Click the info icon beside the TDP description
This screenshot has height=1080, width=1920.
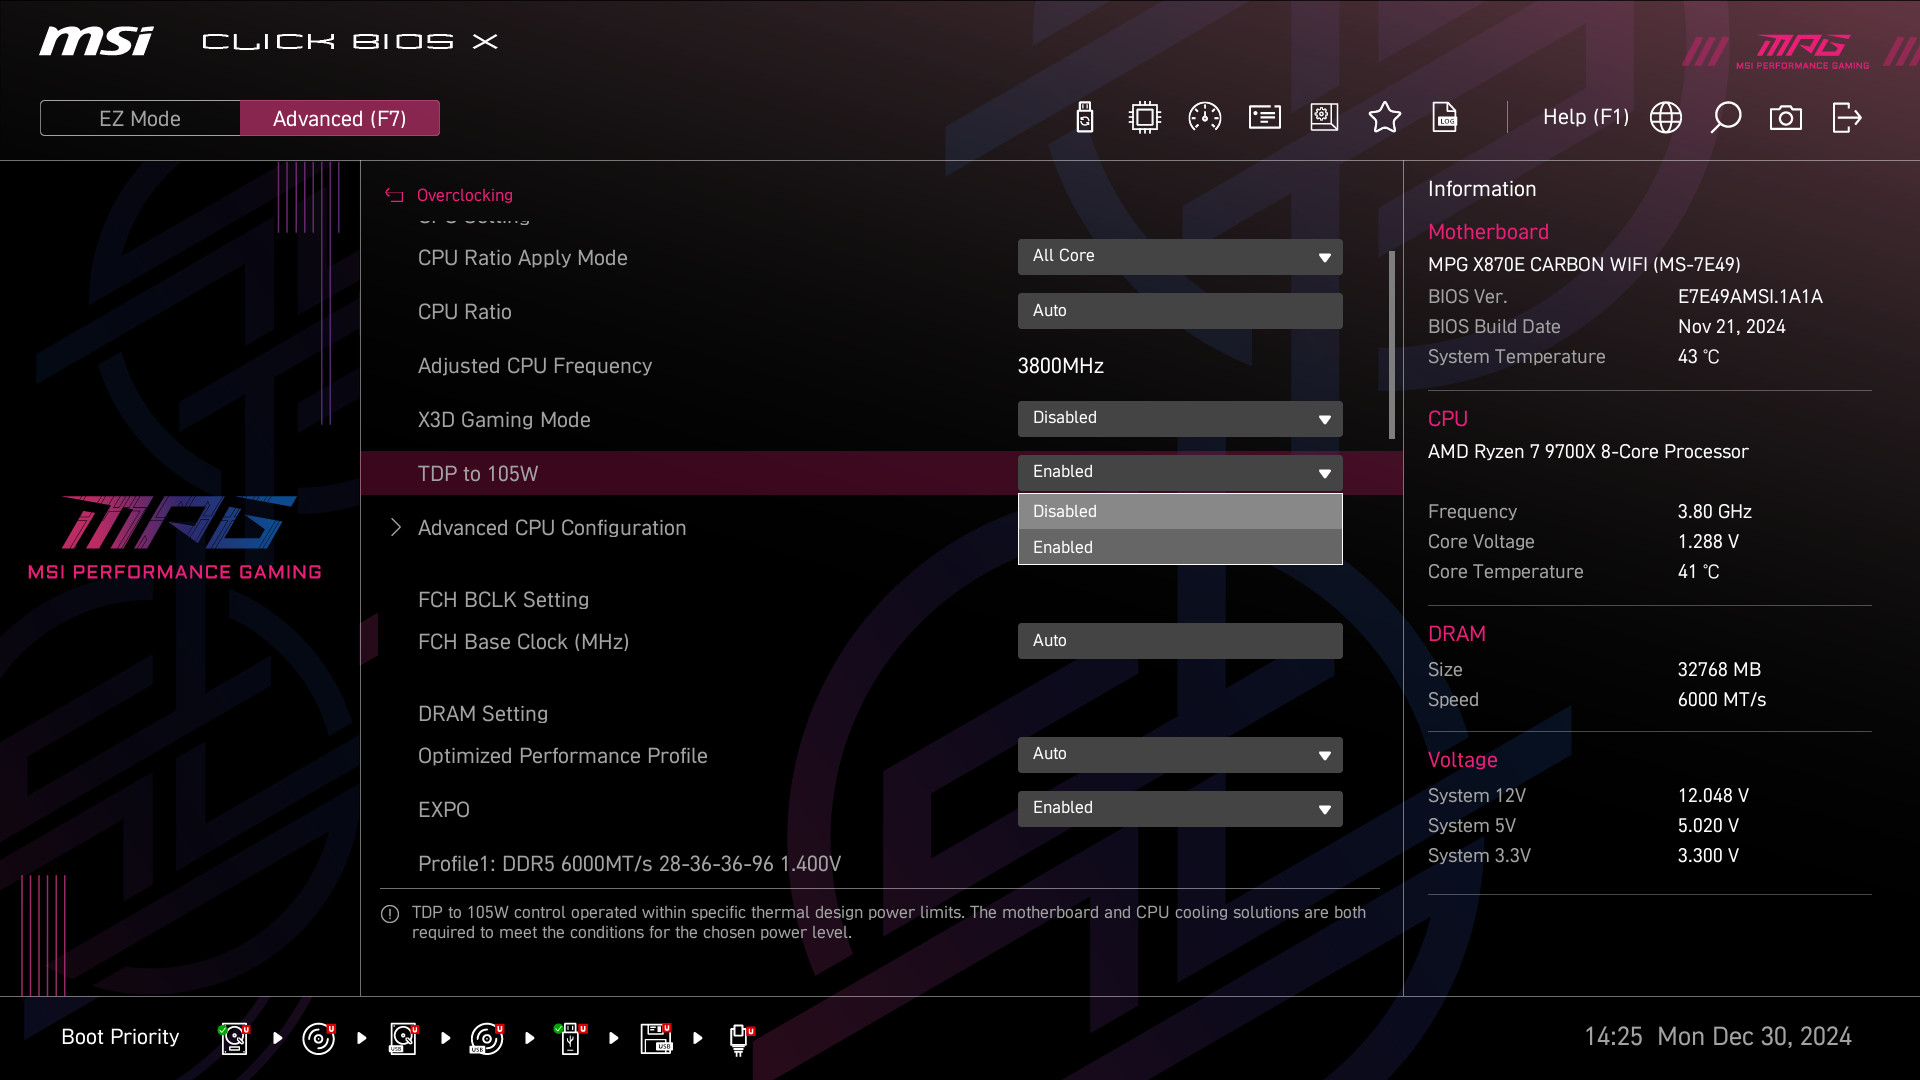pyautogui.click(x=390, y=914)
